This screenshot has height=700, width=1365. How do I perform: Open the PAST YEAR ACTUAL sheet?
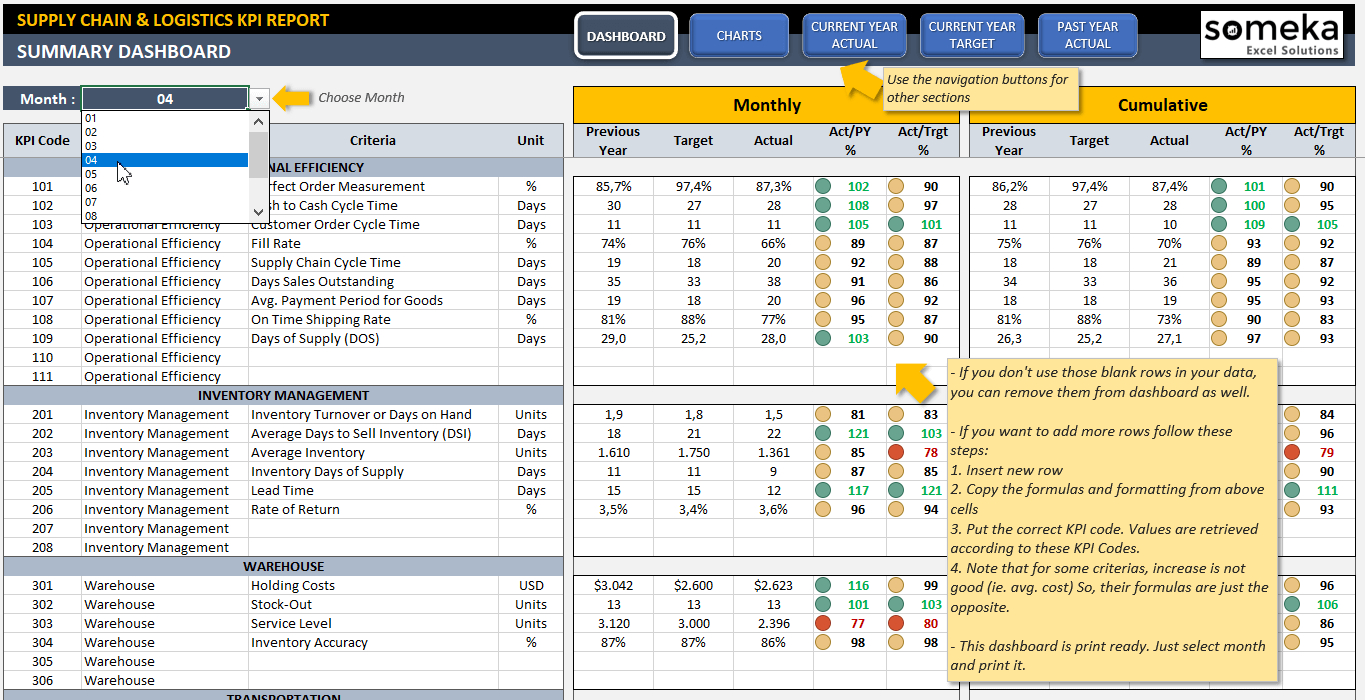1087,35
